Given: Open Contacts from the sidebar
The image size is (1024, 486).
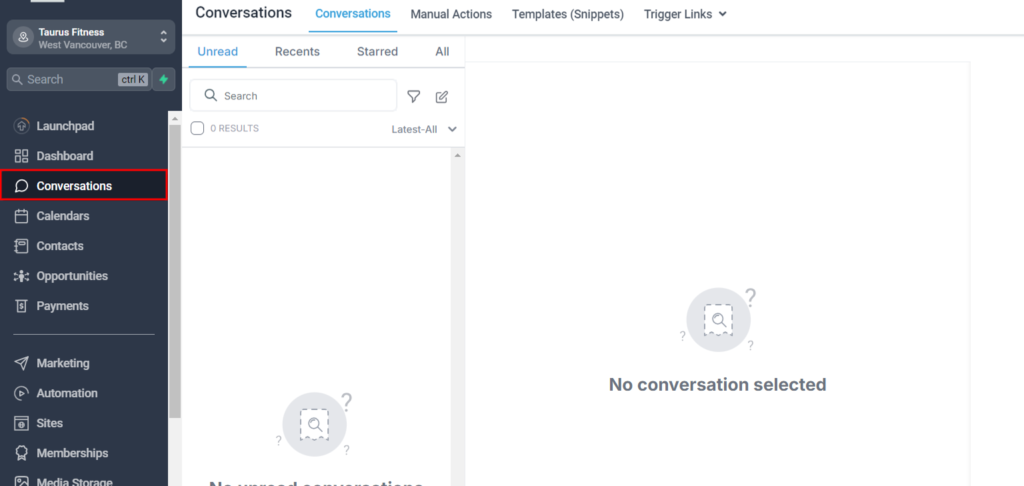Looking at the screenshot, I should click(60, 246).
